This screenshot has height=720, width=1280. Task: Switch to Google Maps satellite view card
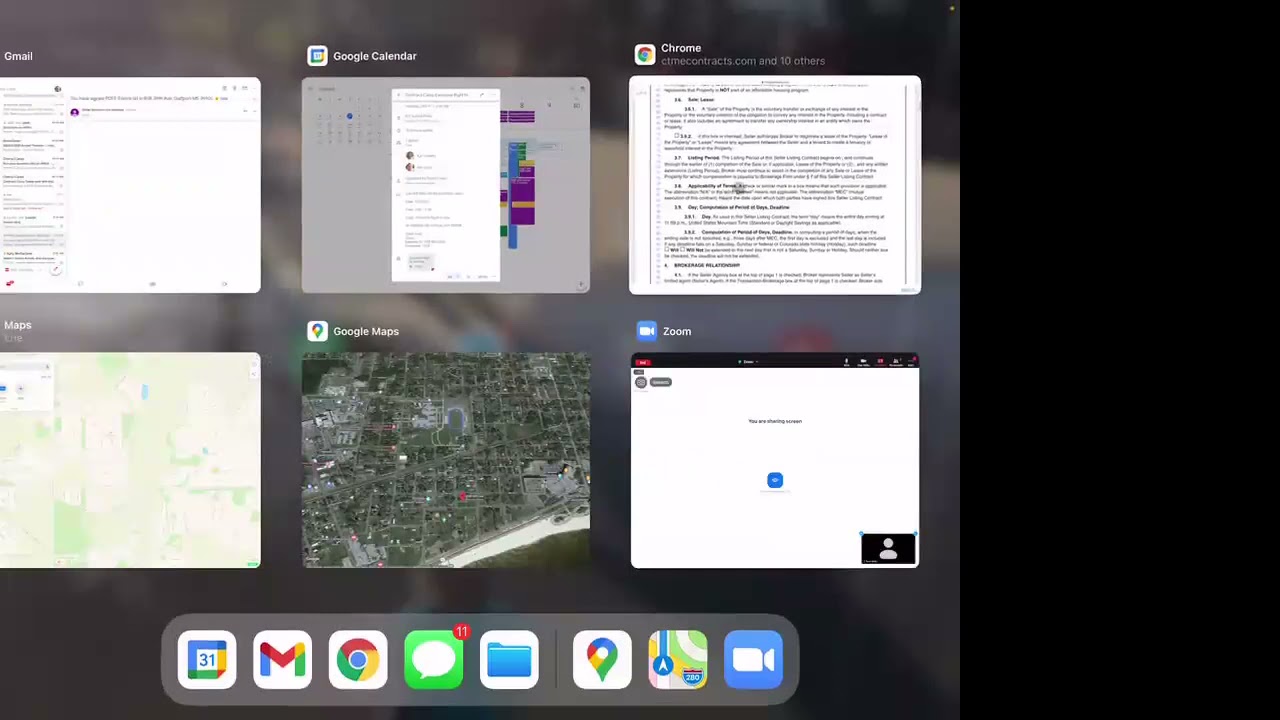tap(446, 460)
